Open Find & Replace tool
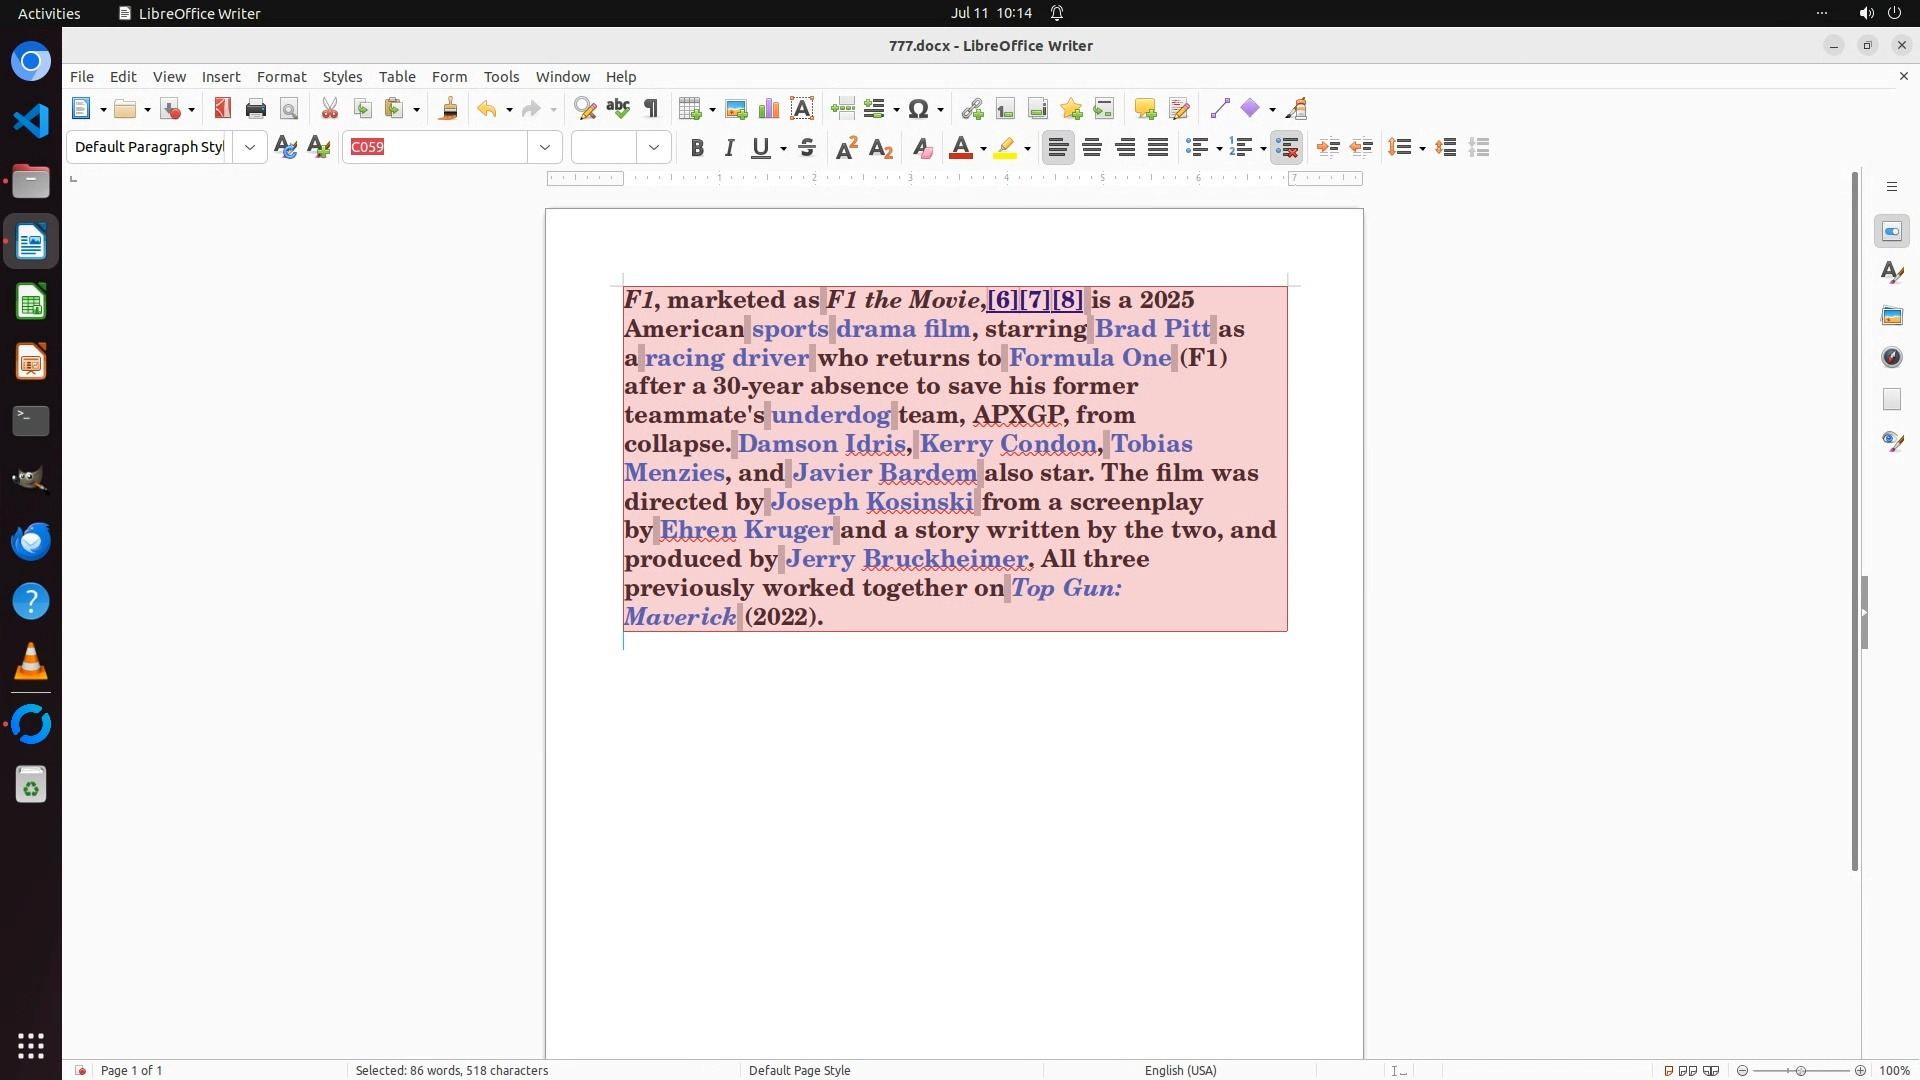 tap(585, 109)
